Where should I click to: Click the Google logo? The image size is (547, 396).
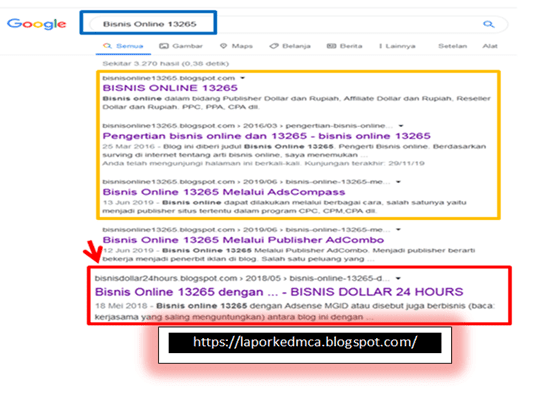click(x=37, y=24)
